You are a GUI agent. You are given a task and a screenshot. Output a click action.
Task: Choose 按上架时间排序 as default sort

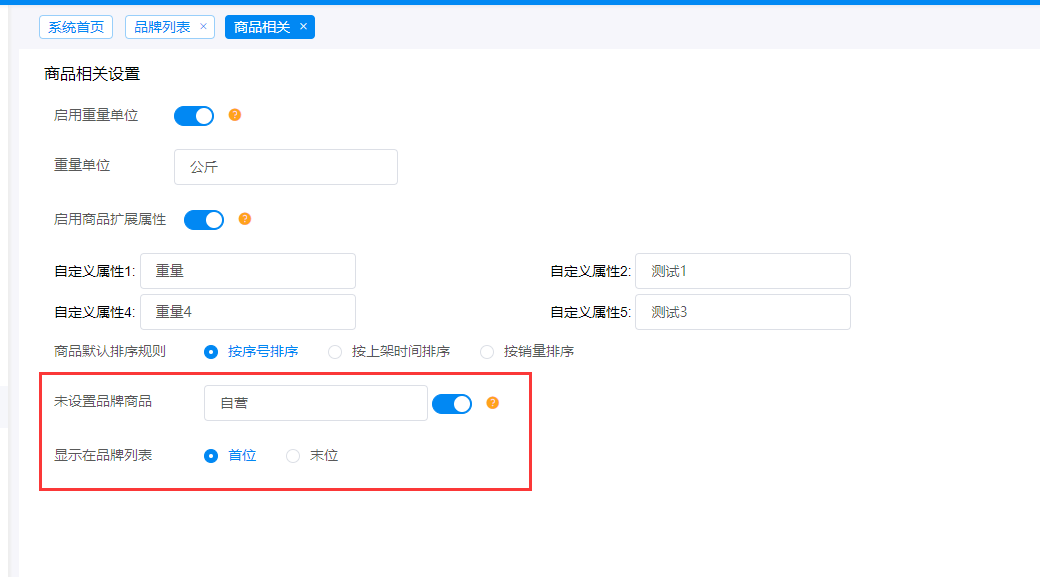pos(335,352)
